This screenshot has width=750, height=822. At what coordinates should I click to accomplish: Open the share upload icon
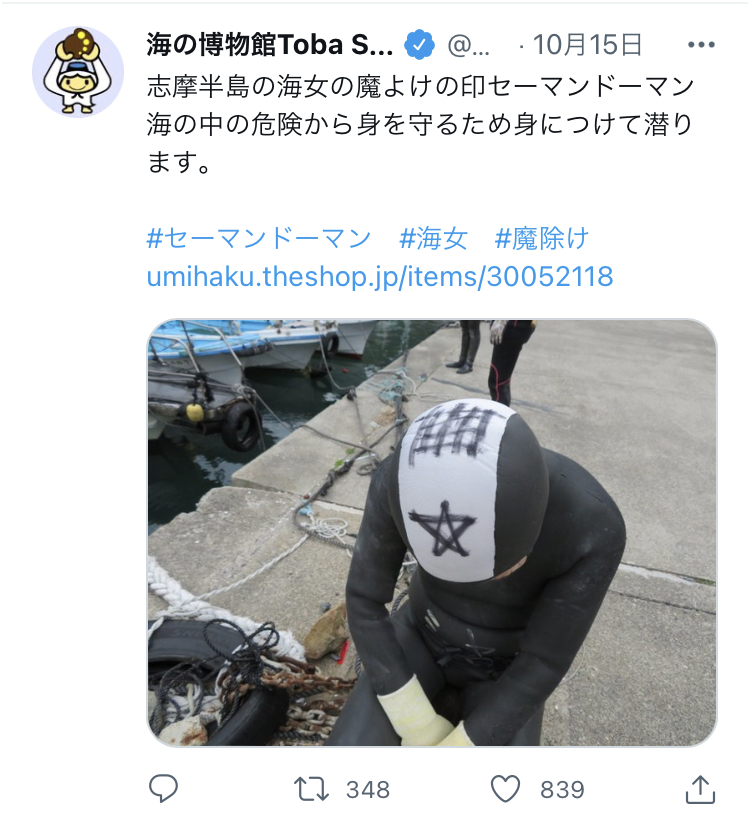(700, 789)
